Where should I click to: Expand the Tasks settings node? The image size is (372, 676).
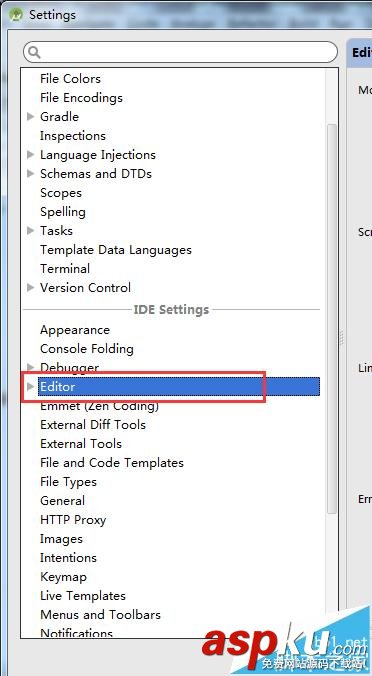(x=30, y=230)
